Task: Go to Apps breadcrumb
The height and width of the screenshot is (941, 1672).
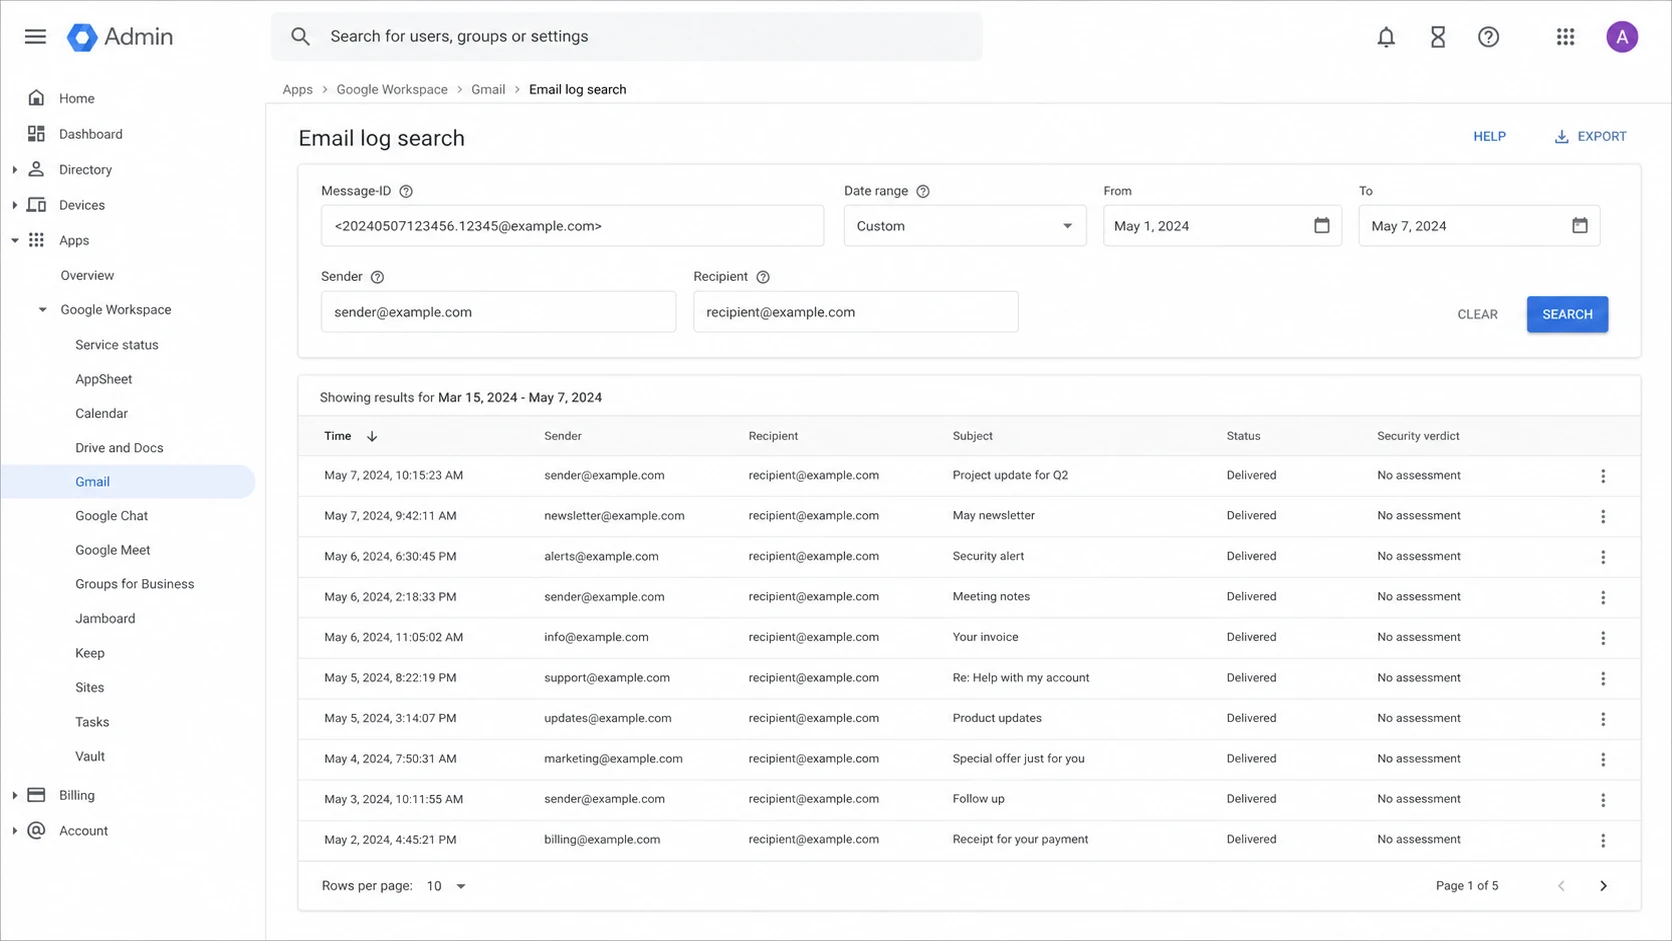Action: (297, 90)
